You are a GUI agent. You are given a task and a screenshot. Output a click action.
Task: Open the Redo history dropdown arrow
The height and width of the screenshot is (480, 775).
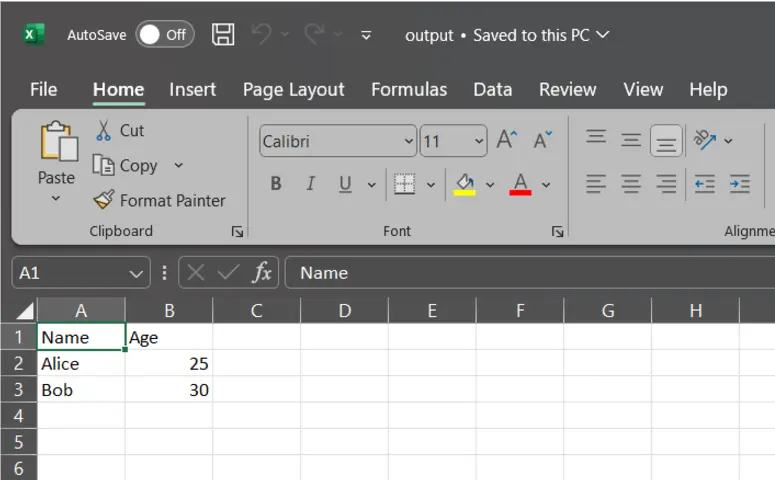(x=338, y=34)
